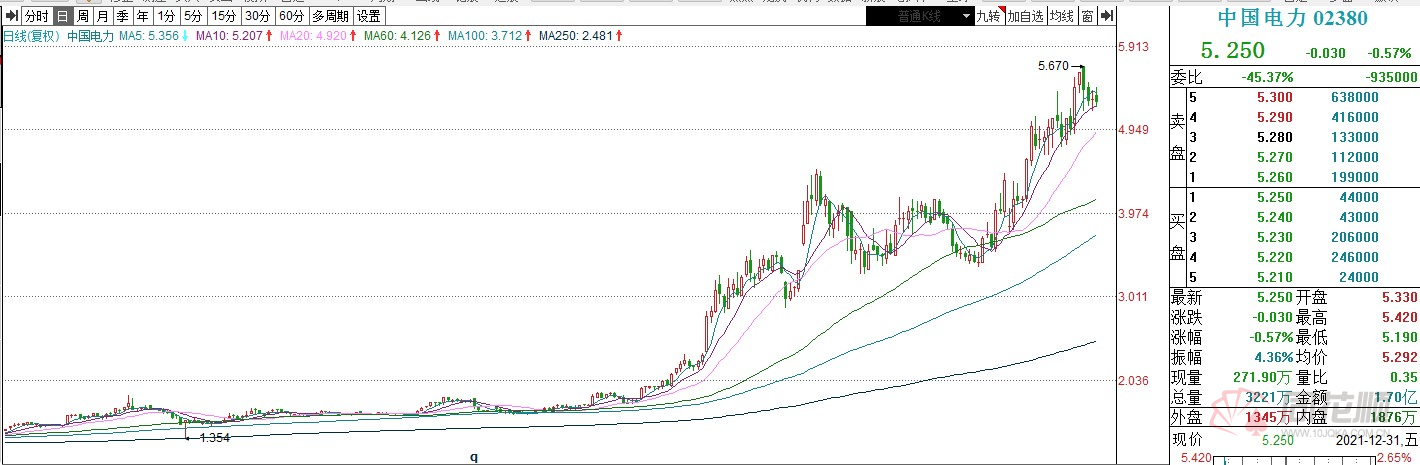Open the 多周期 multi-period view

click(331, 16)
